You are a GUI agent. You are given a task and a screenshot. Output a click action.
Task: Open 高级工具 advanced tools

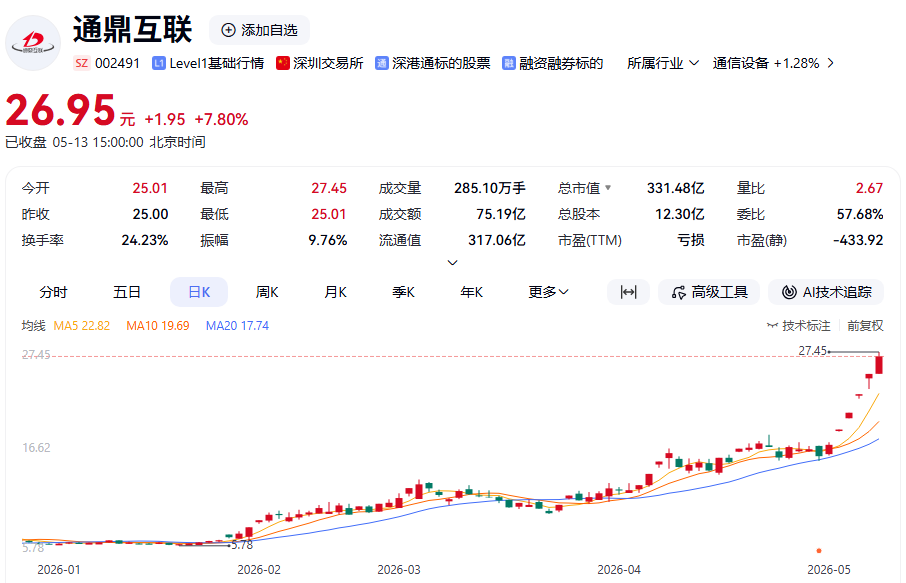710,292
